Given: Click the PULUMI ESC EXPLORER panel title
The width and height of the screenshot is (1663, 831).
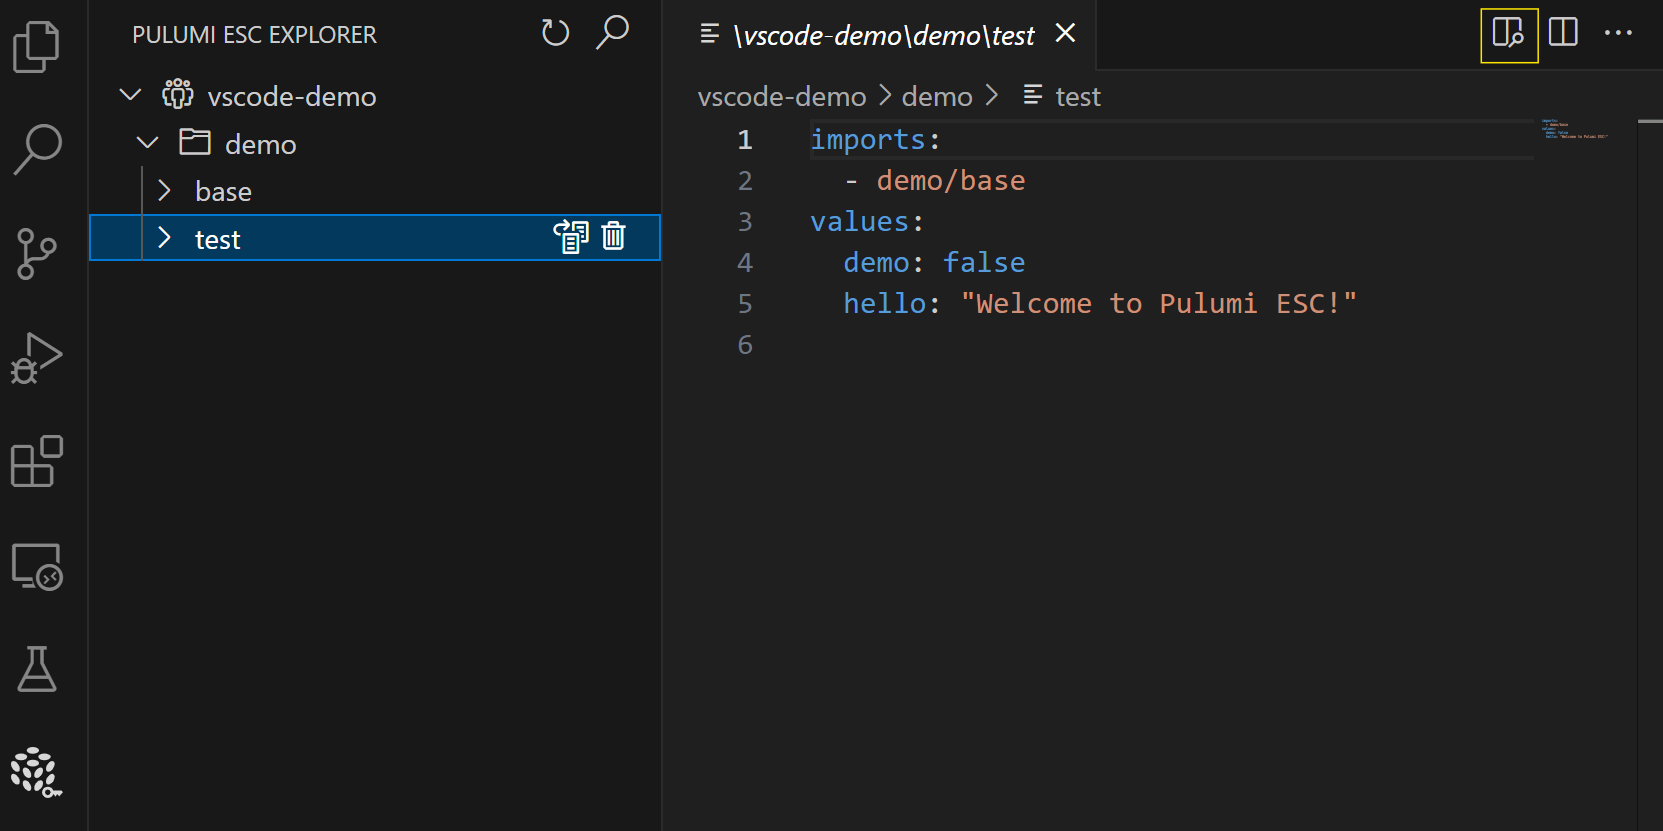Looking at the screenshot, I should point(254,35).
